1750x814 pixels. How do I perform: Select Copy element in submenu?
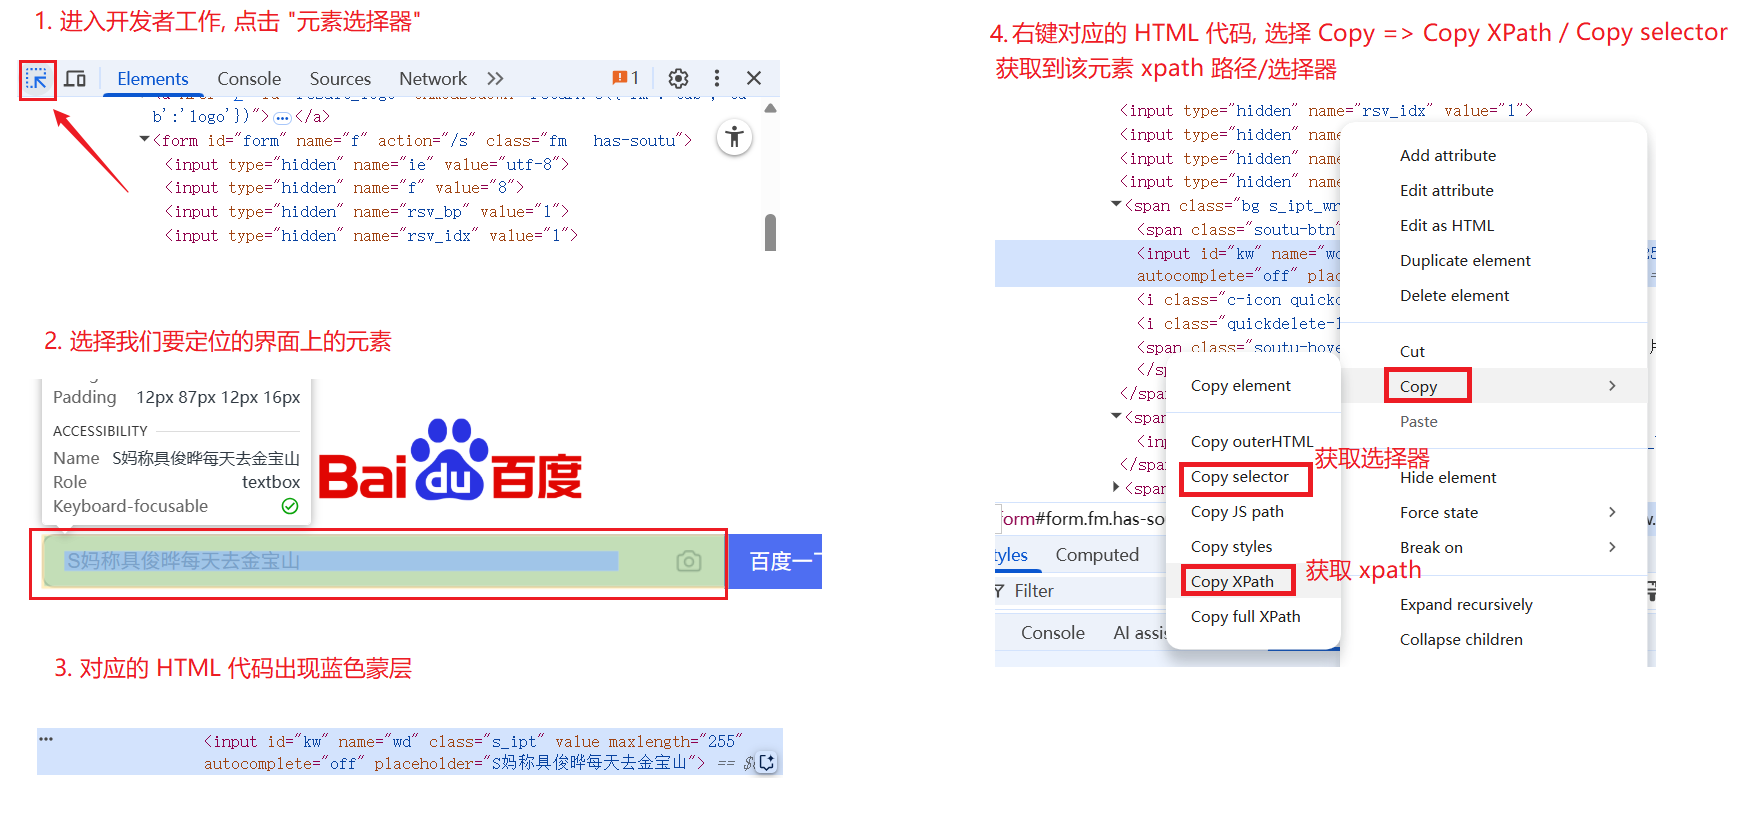click(x=1240, y=385)
